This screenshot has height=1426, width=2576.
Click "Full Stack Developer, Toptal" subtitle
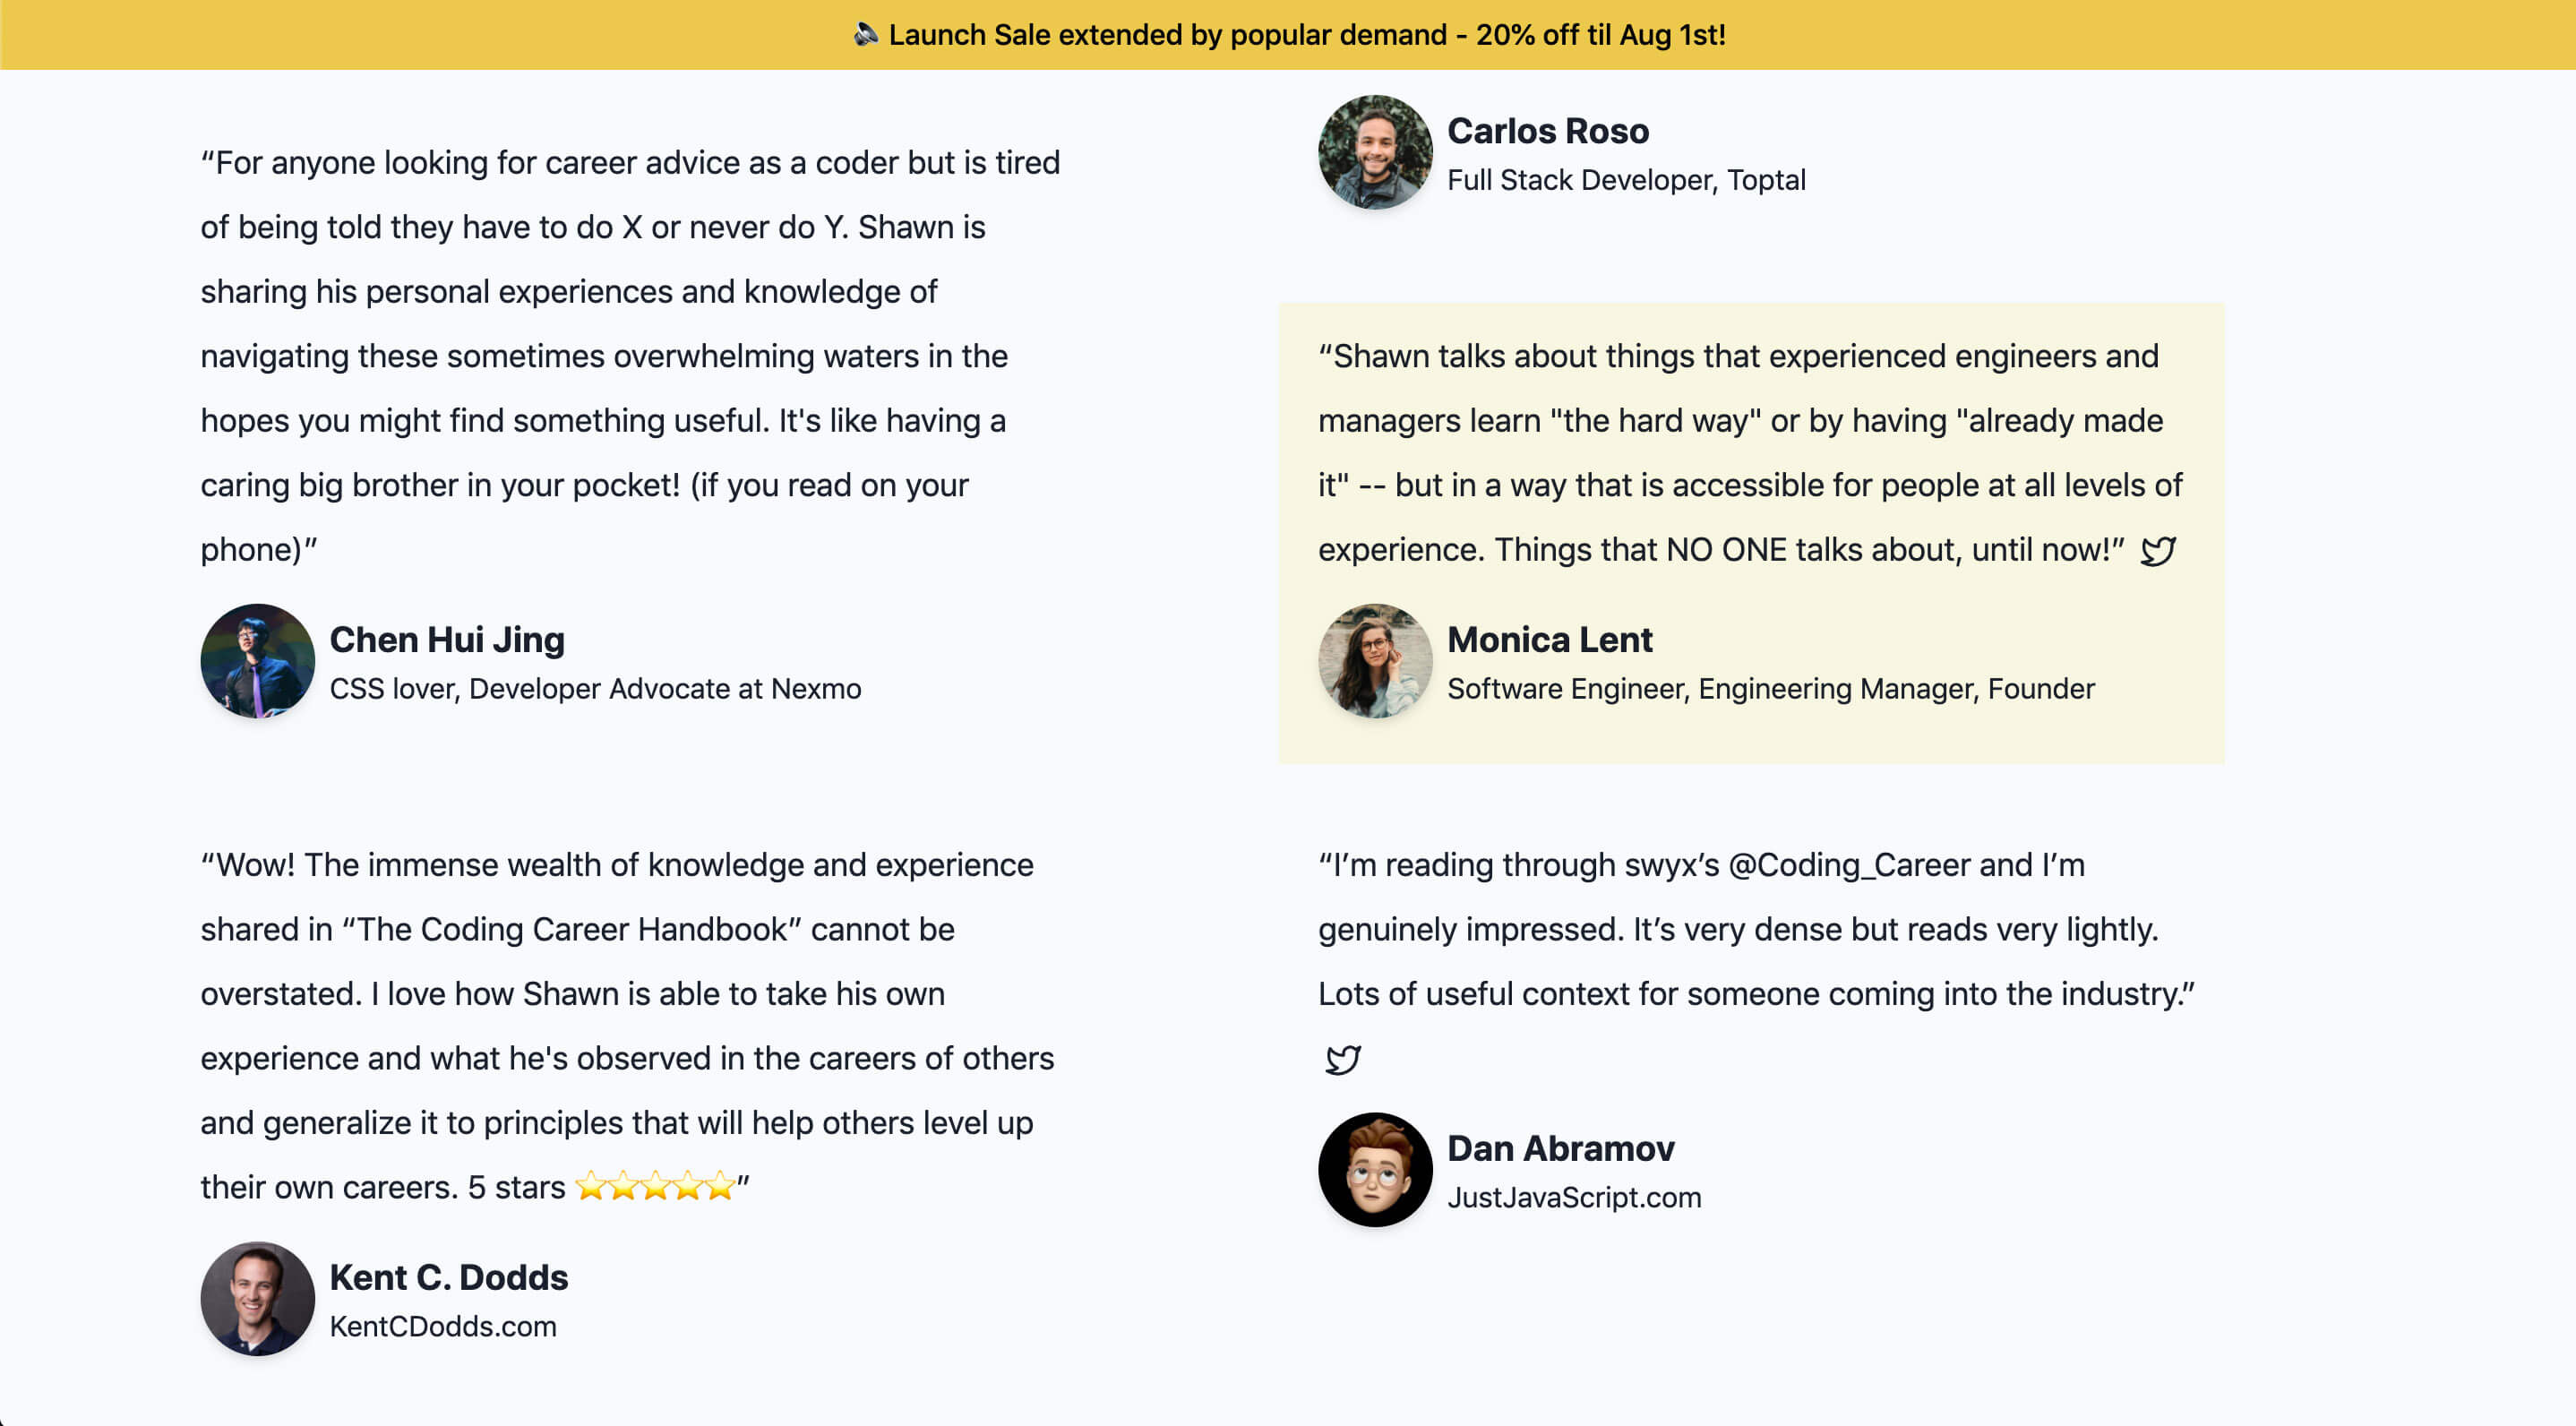coord(1626,180)
